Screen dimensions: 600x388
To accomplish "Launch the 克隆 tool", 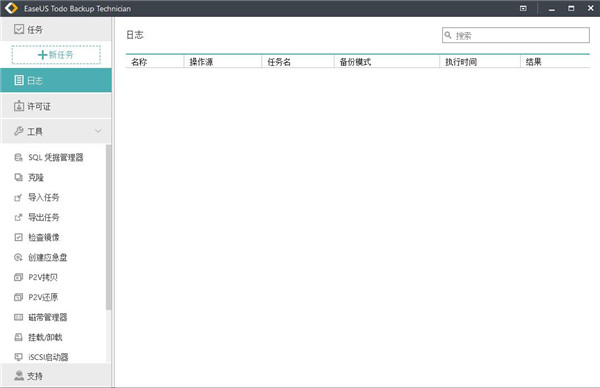I will click(36, 178).
